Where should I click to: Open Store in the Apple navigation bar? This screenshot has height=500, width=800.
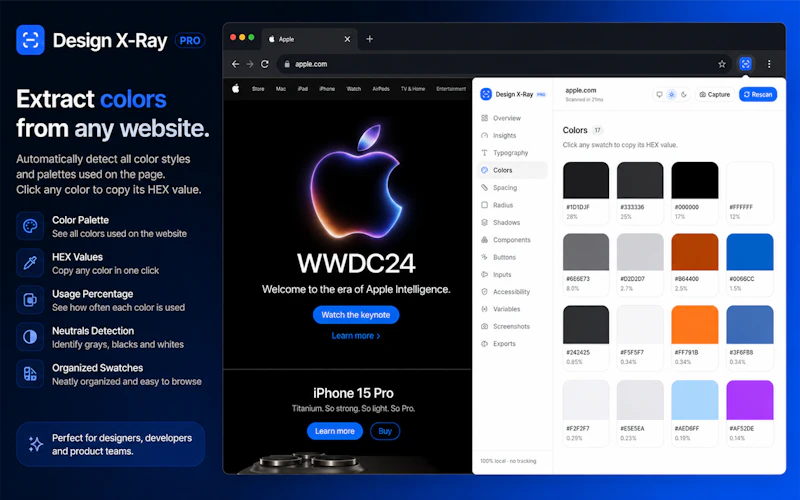(x=258, y=89)
